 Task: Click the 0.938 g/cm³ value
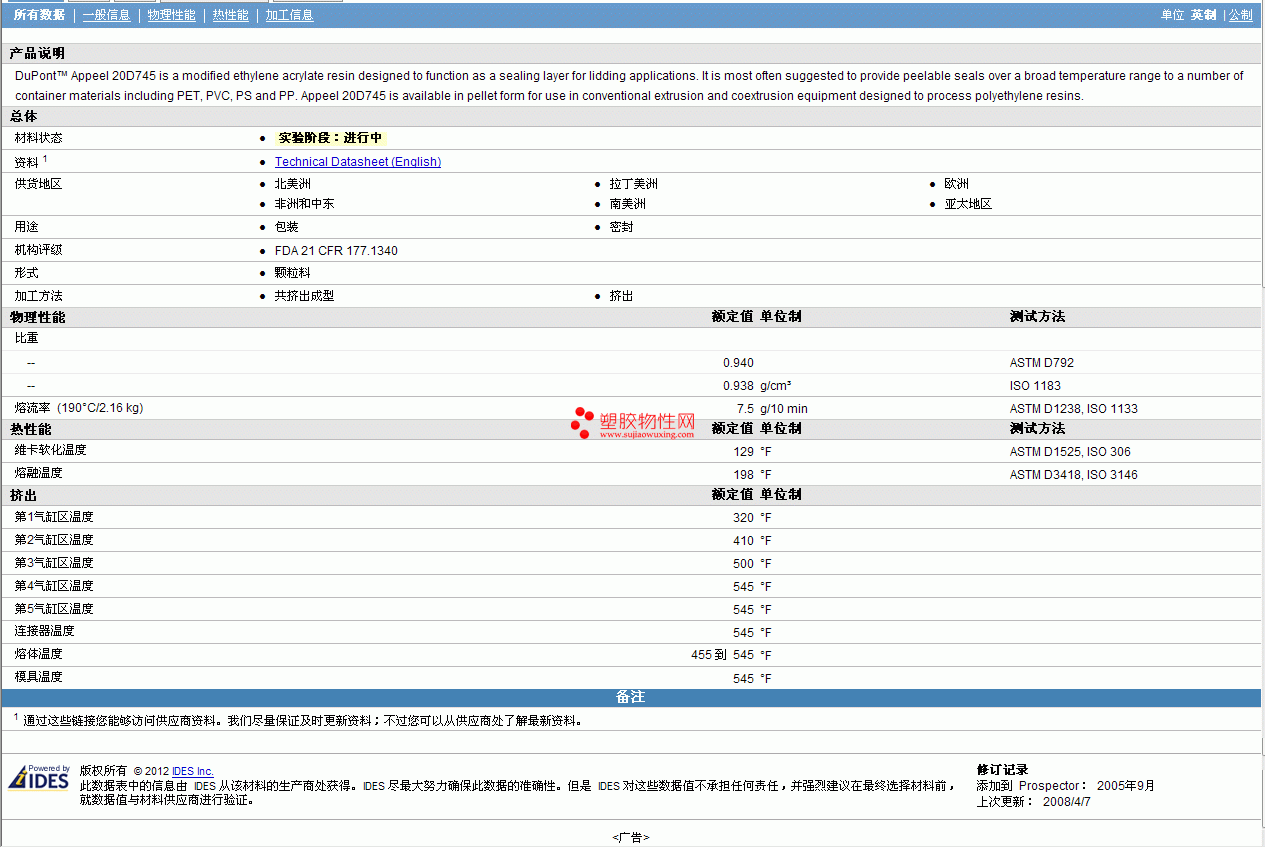[738, 386]
